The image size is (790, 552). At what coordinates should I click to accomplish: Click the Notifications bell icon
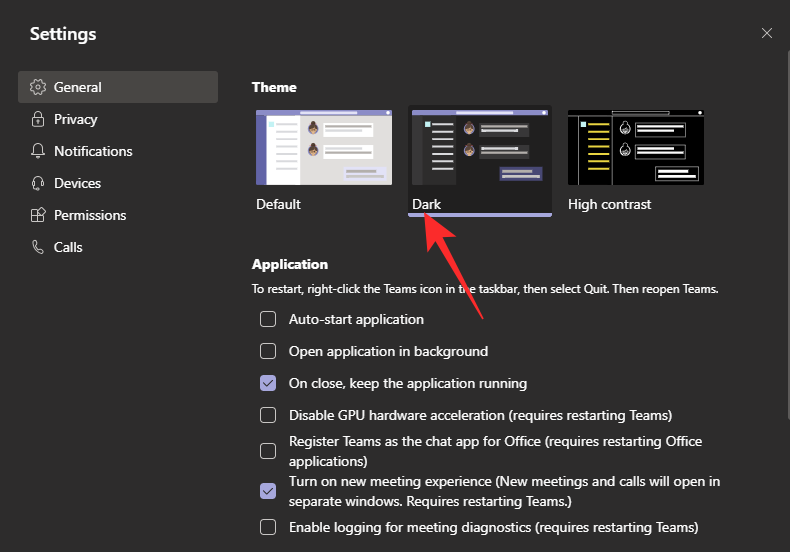pyautogui.click(x=38, y=151)
